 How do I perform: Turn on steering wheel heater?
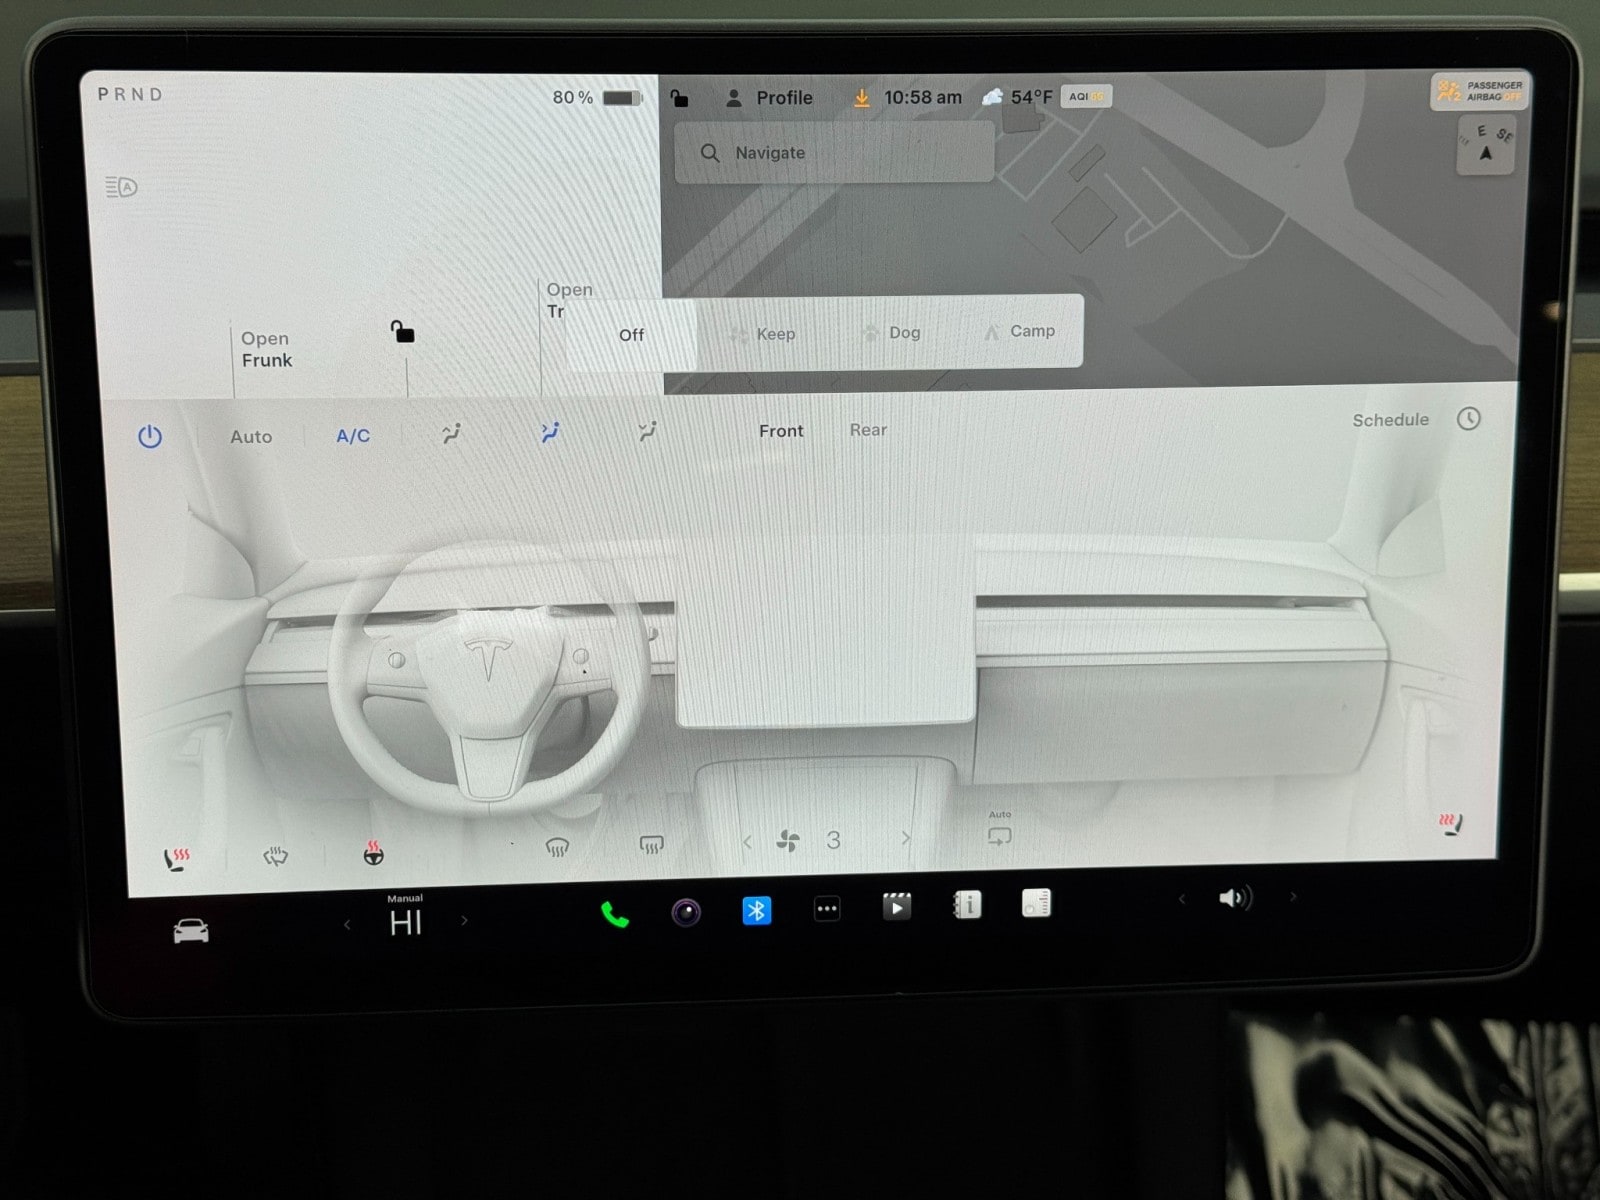click(373, 853)
